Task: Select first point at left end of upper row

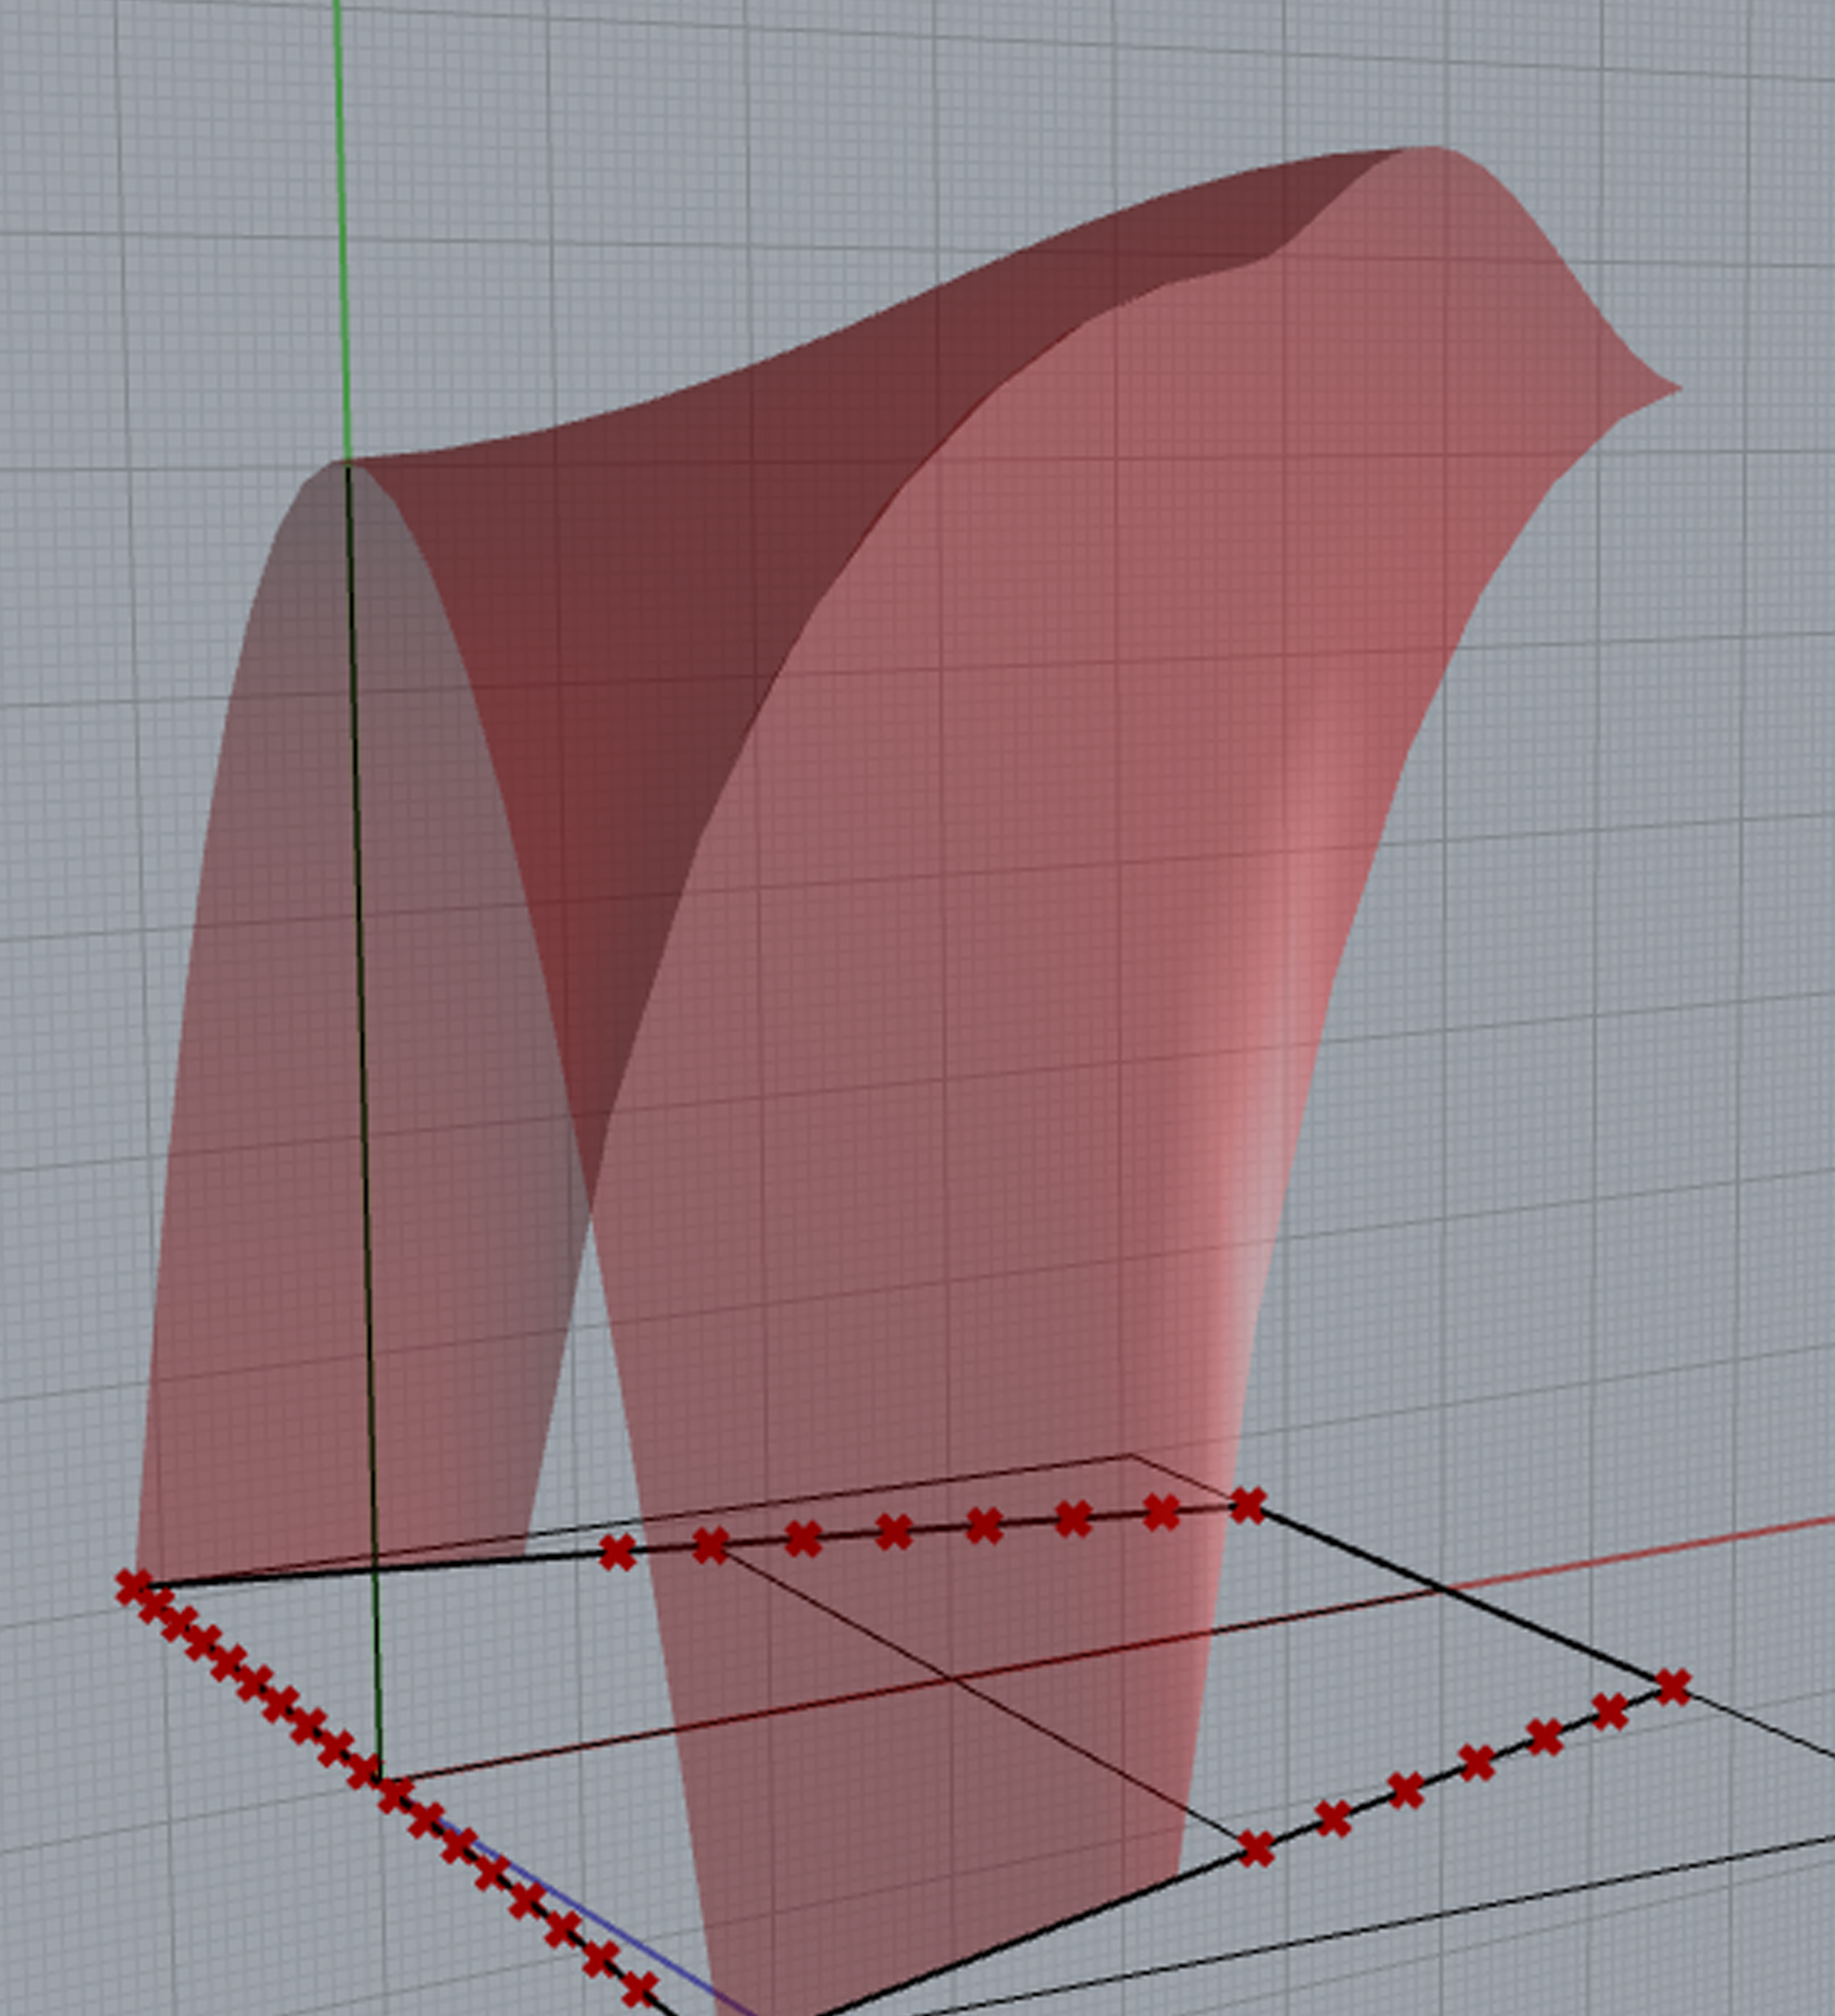Action: pos(617,1552)
